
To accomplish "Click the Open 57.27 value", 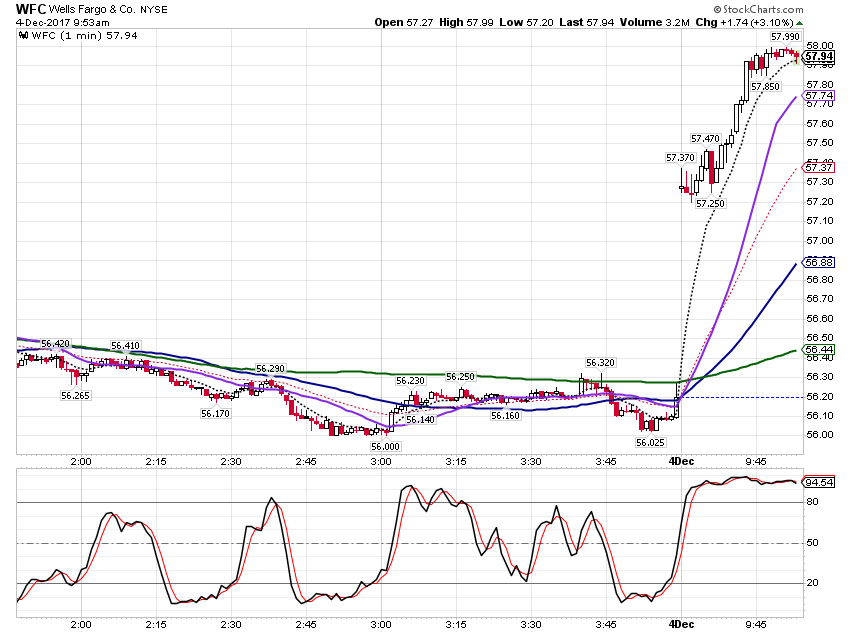I will tap(404, 22).
